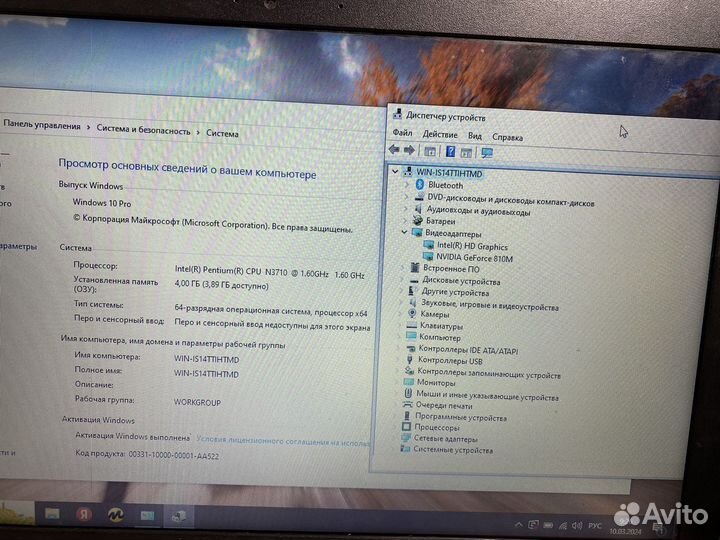The height and width of the screenshot is (540, 720).
Task: Select Intel(R) HD Graphics device
Action: click(472, 246)
